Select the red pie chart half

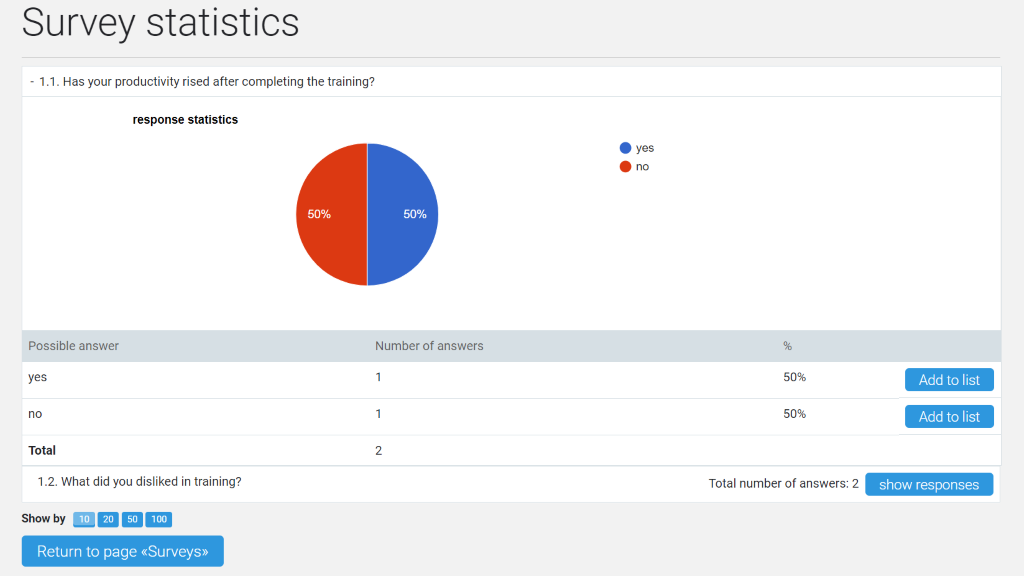331,214
